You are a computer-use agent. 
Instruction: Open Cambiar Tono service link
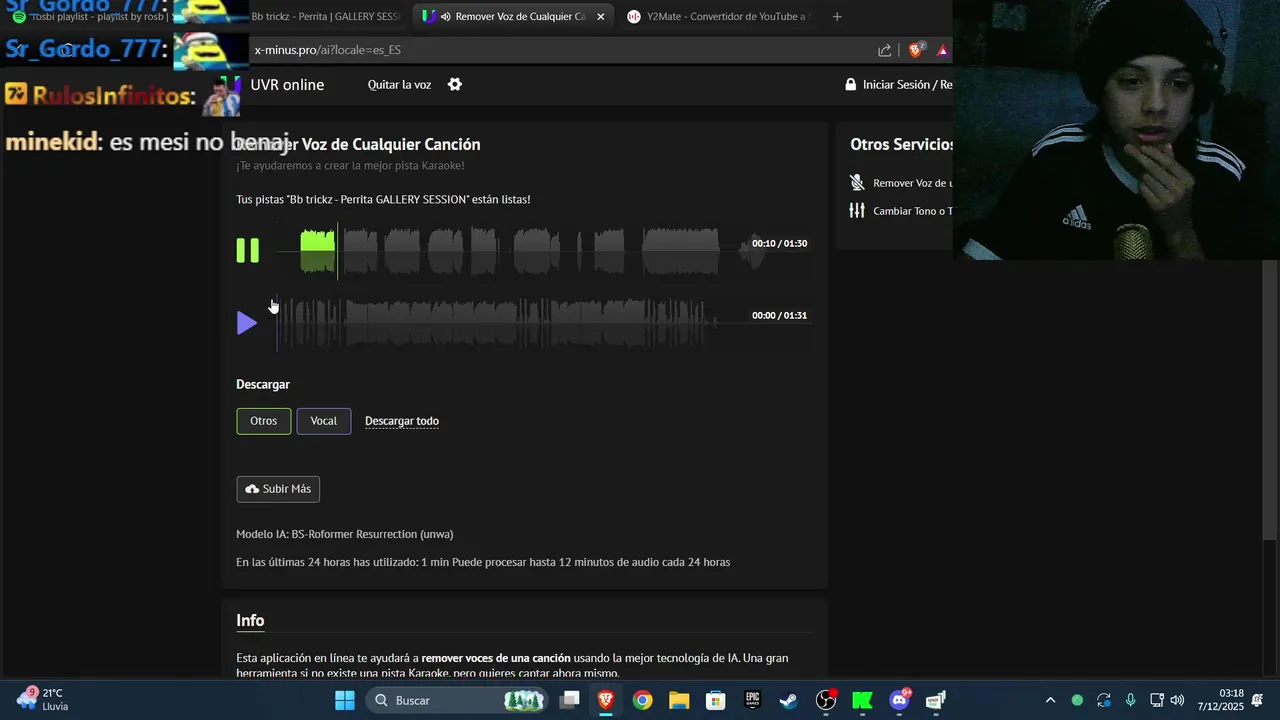912,211
